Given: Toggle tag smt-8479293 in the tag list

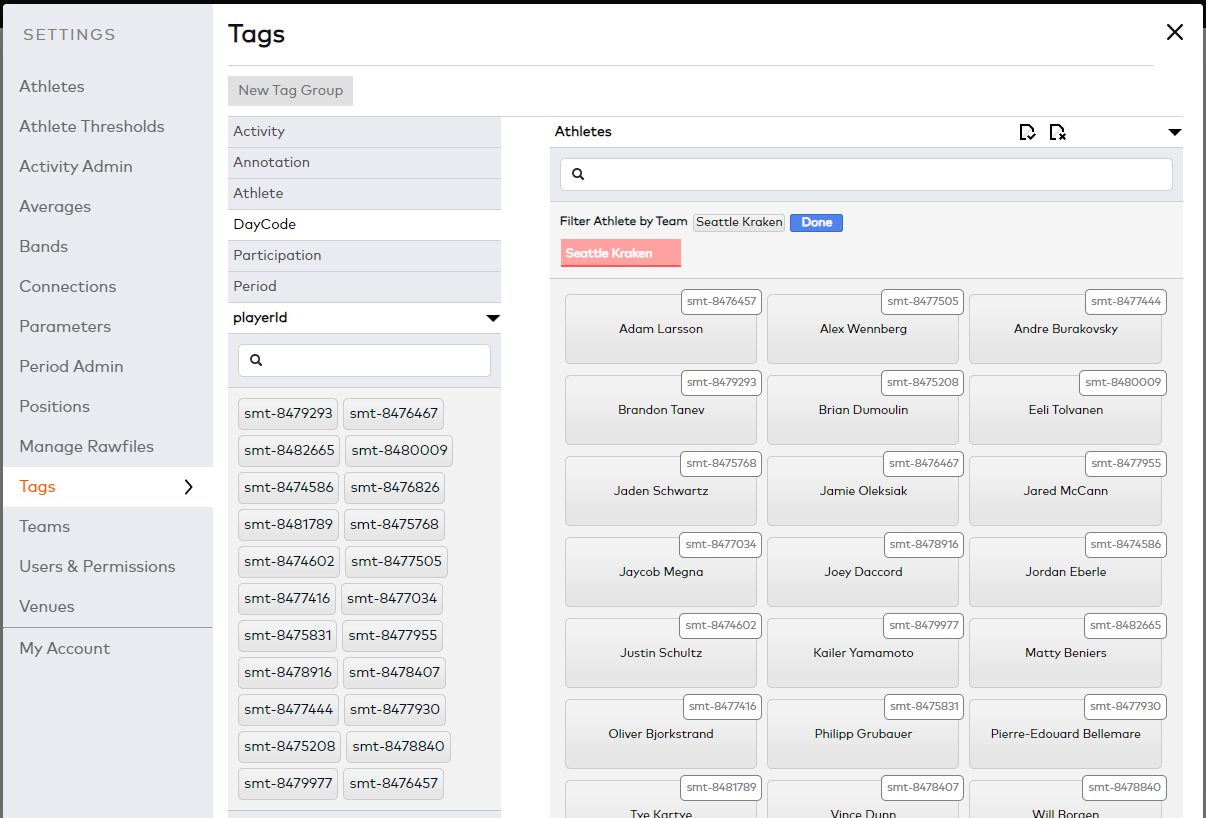Looking at the screenshot, I should click(288, 413).
